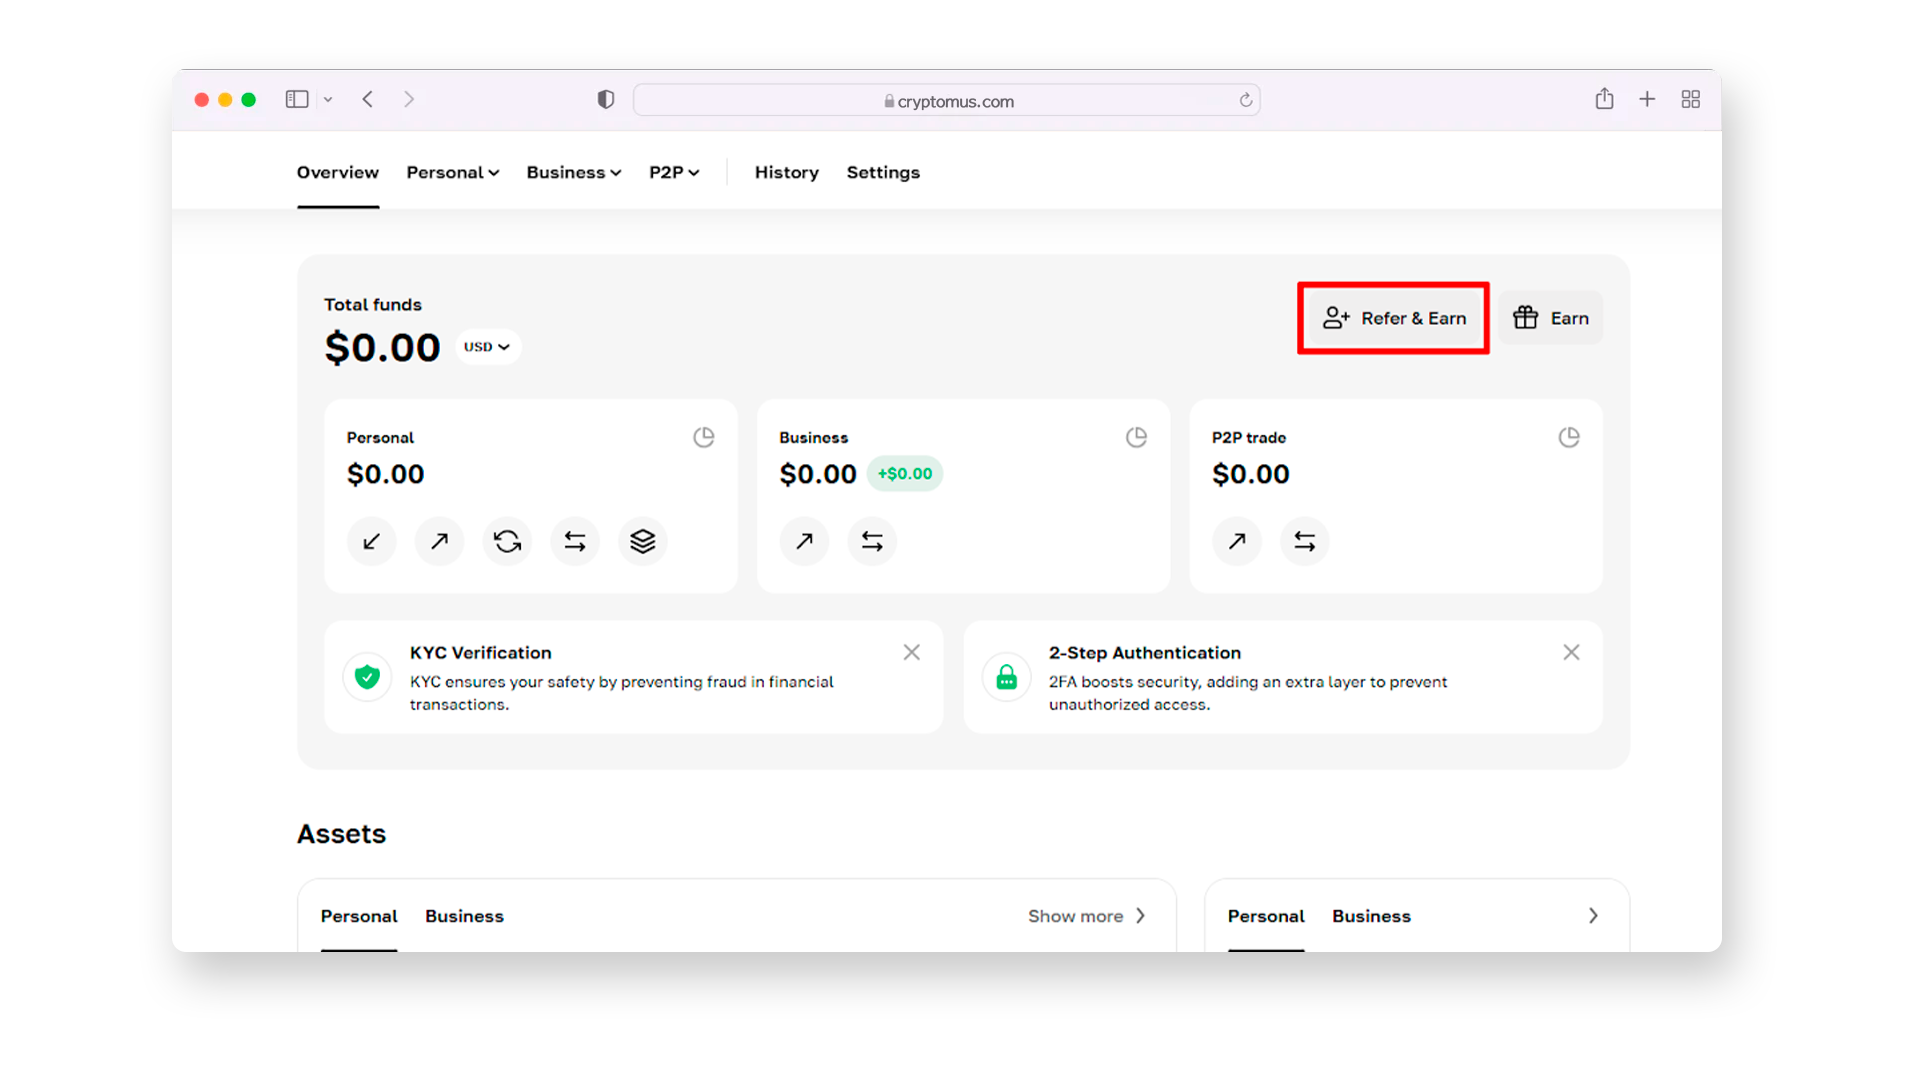Image resolution: width=1920 pixels, height=1080 pixels.
Task: Open the P2P trade pie chart icon
Action: (1568, 437)
